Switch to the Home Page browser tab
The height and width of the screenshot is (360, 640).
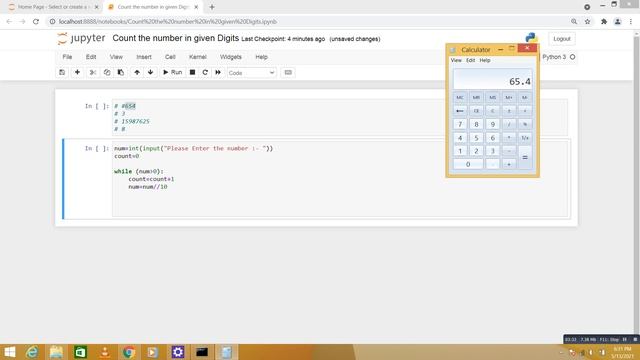[x=52, y=7]
